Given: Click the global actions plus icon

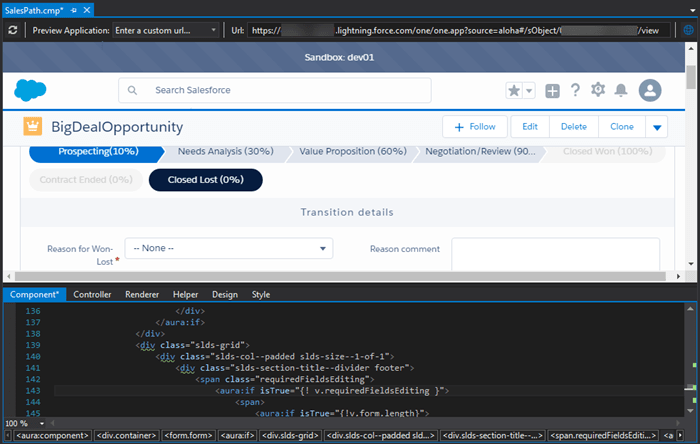Looking at the screenshot, I should 552,91.
